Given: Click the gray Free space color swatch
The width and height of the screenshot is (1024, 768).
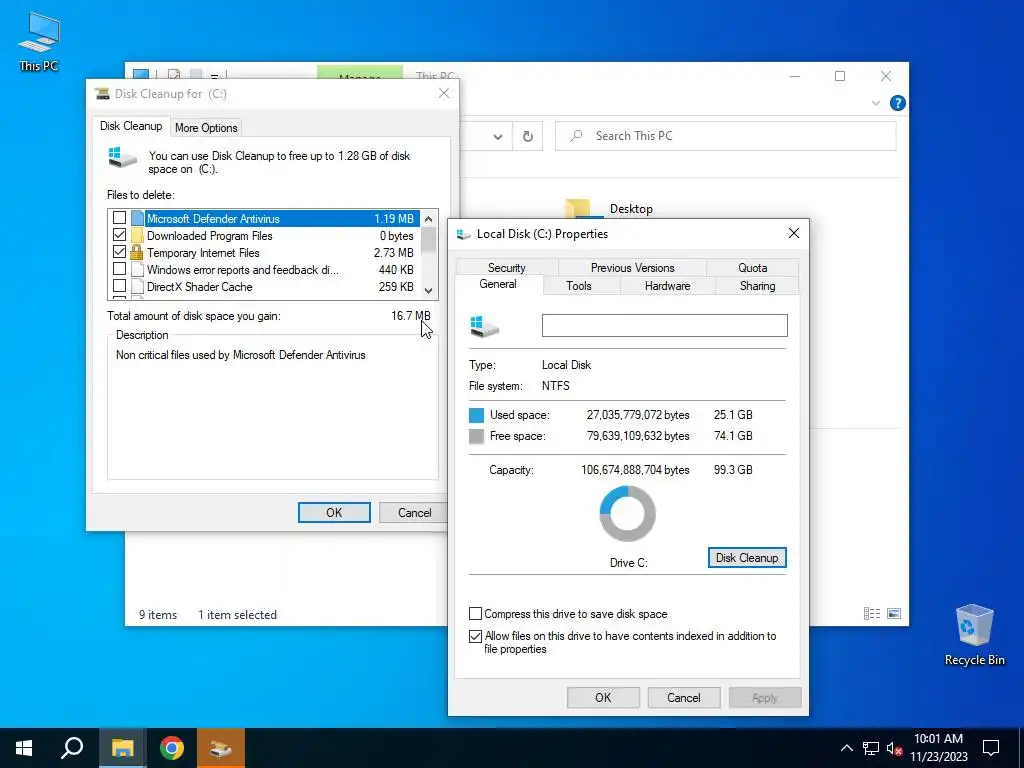Looking at the screenshot, I should pyautogui.click(x=477, y=436).
